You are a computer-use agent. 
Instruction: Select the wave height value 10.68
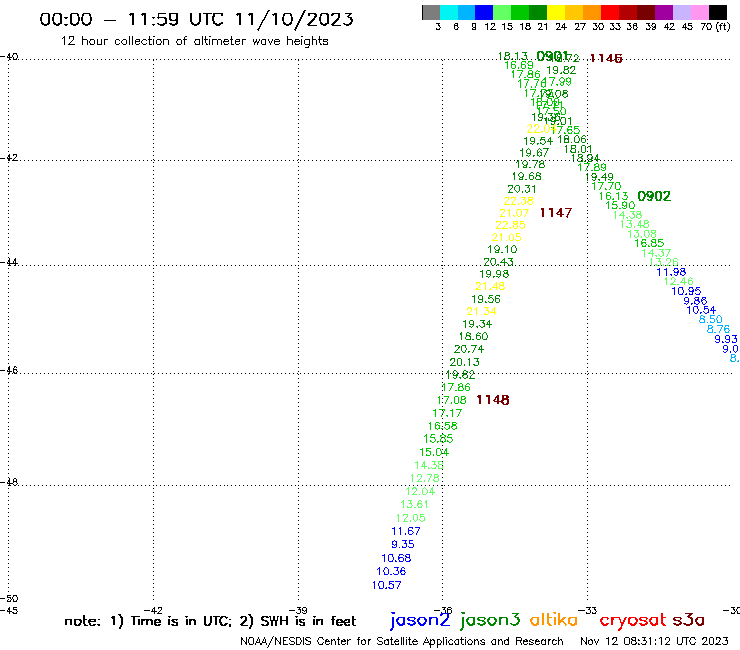point(396,558)
